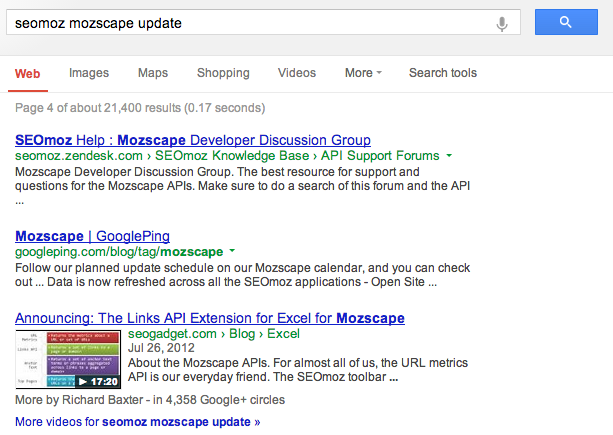Click the snippet starting 'About the Mozscape APIs'
This screenshot has width=613, height=435.
[298, 370]
